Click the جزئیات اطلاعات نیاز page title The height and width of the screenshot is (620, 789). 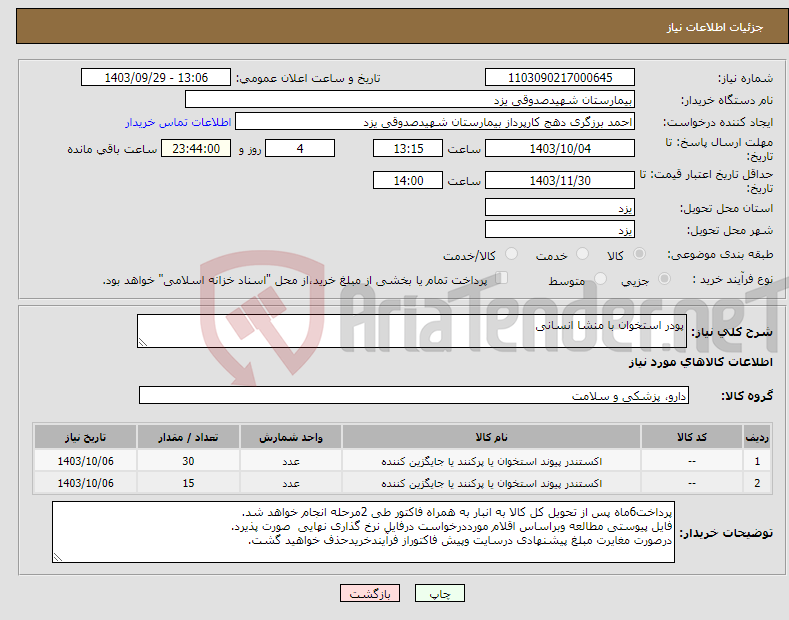point(715,27)
